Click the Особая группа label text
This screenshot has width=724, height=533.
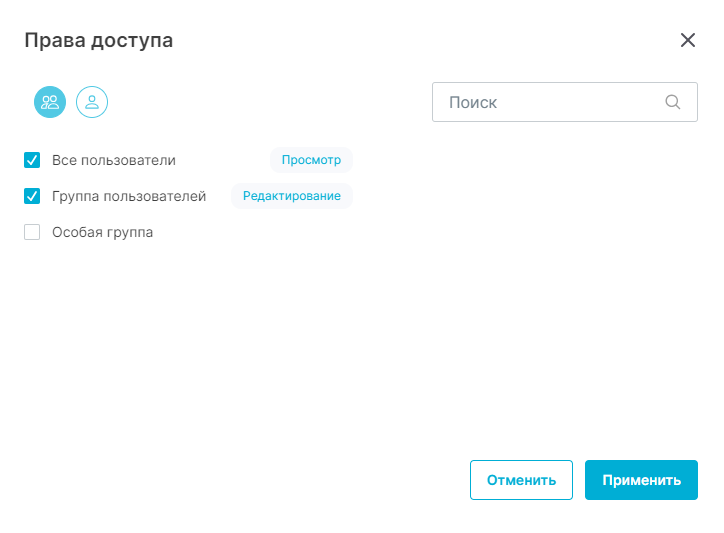coord(102,232)
